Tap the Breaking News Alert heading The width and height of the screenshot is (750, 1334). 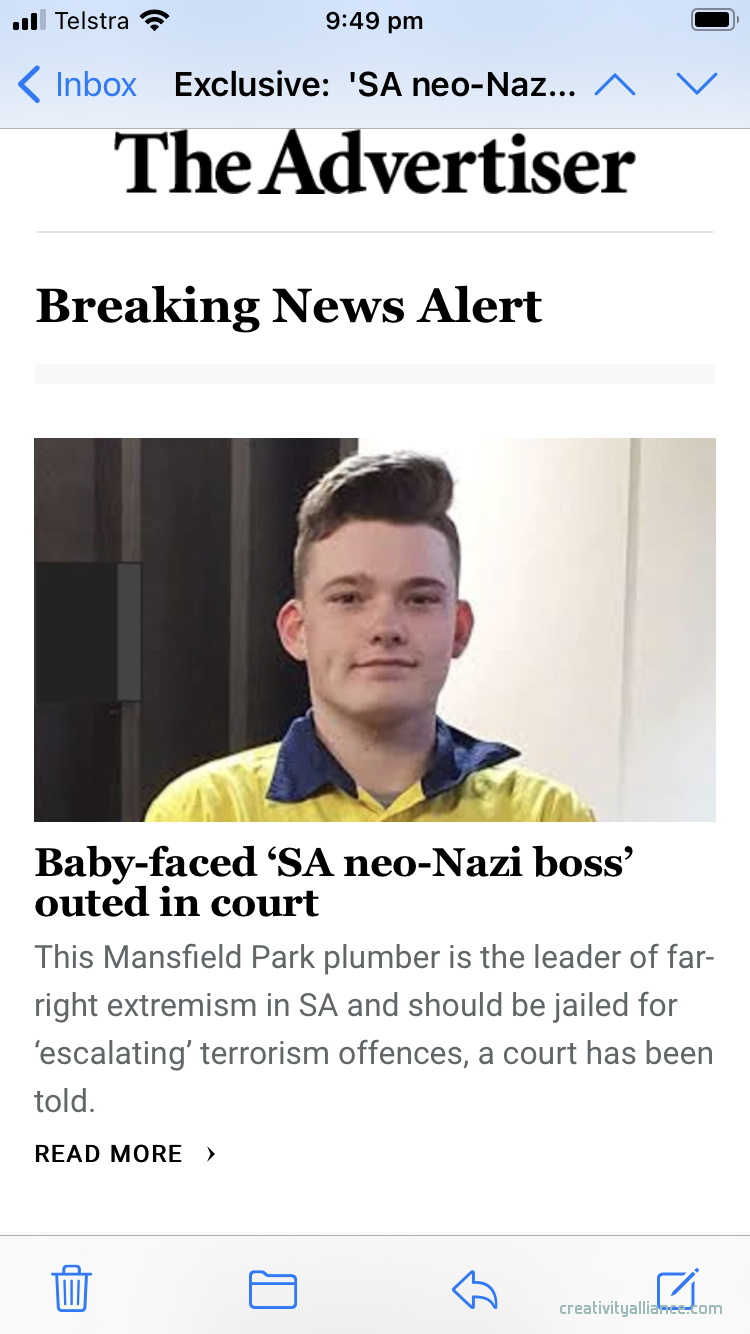pos(289,306)
